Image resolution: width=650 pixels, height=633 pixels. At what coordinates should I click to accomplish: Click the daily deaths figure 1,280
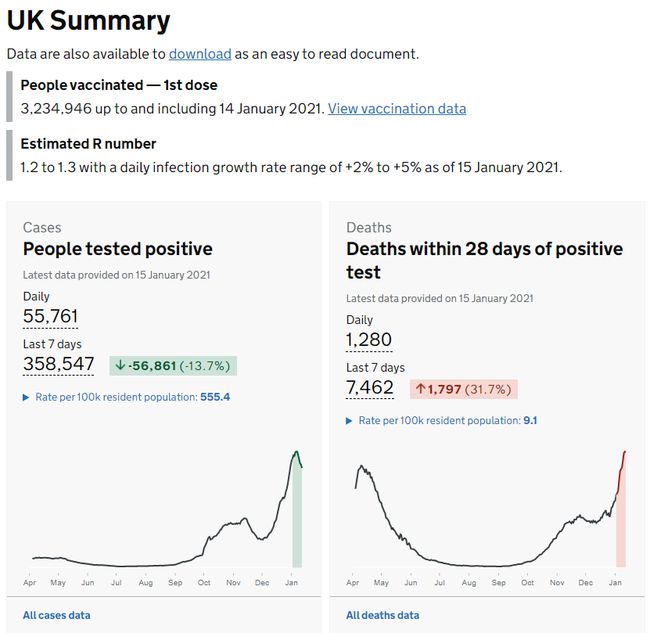[x=369, y=340]
